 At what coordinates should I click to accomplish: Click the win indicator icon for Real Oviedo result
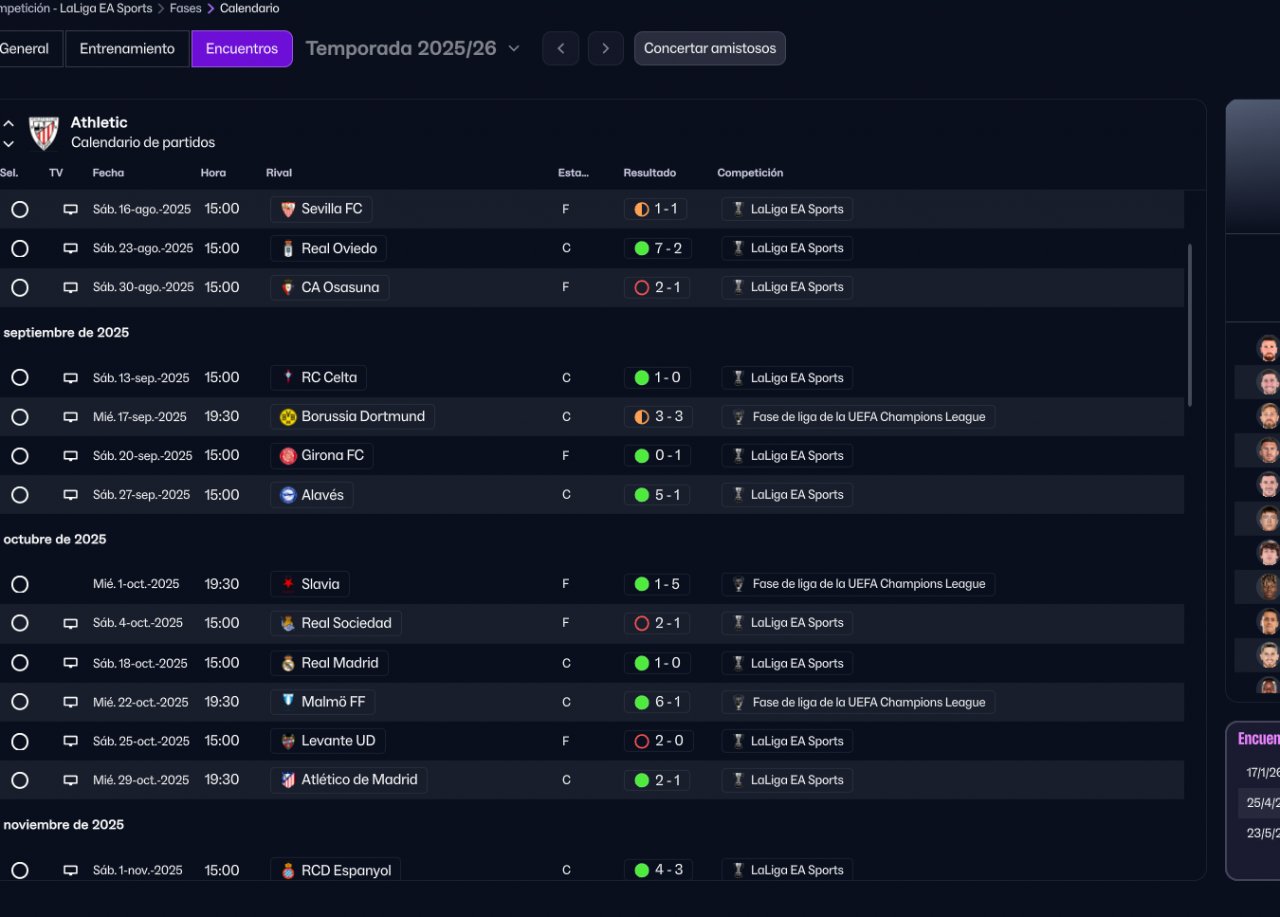pyautogui.click(x=642, y=248)
